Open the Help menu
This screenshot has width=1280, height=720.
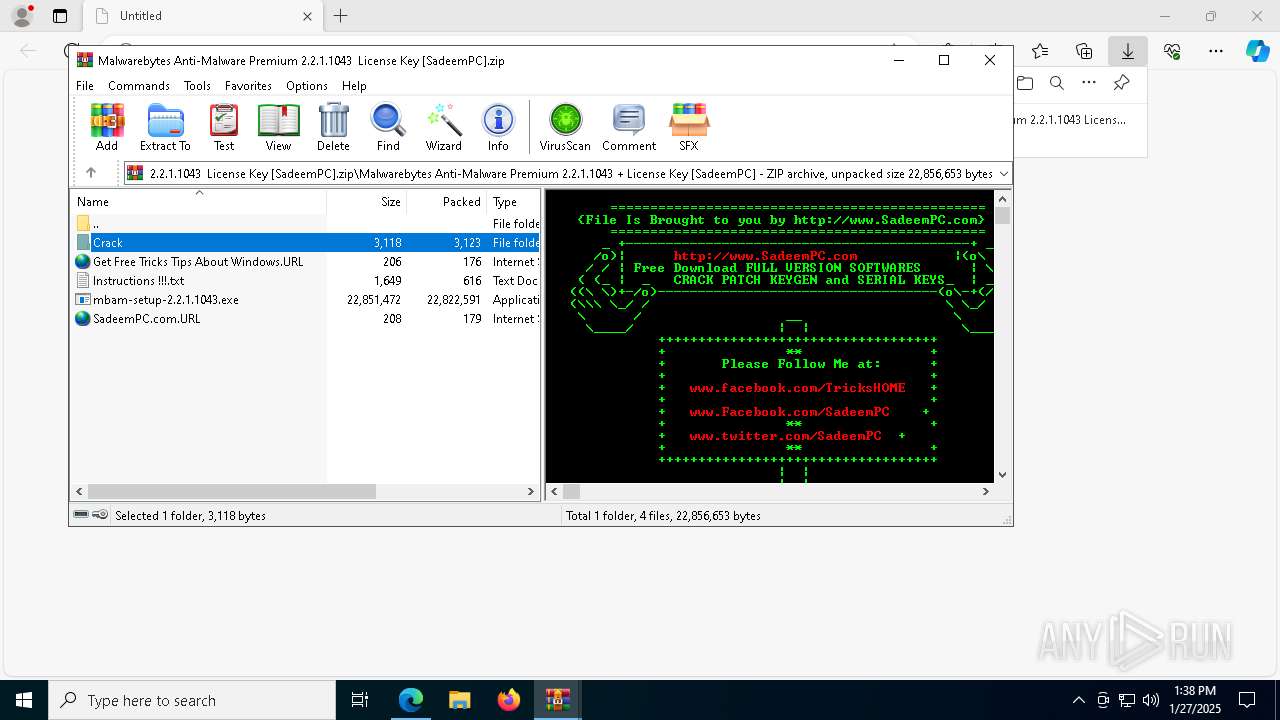pos(354,86)
